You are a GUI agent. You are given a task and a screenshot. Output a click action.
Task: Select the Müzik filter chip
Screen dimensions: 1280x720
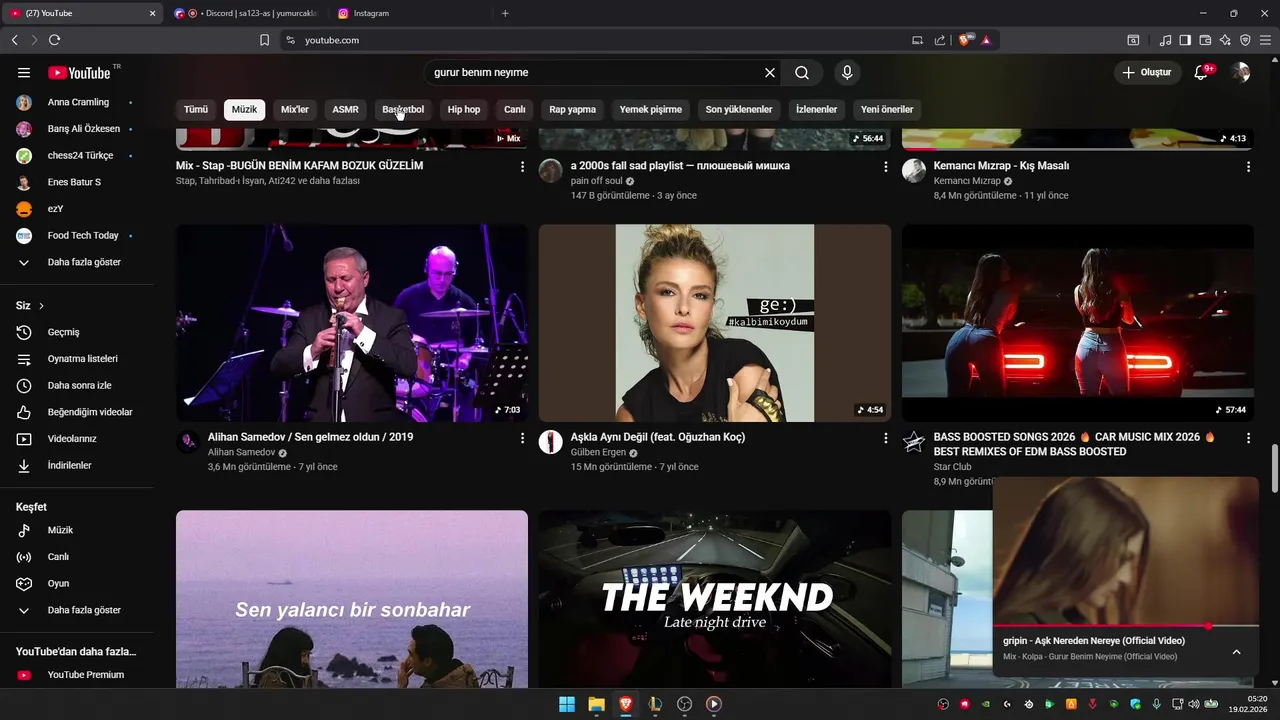click(x=245, y=109)
